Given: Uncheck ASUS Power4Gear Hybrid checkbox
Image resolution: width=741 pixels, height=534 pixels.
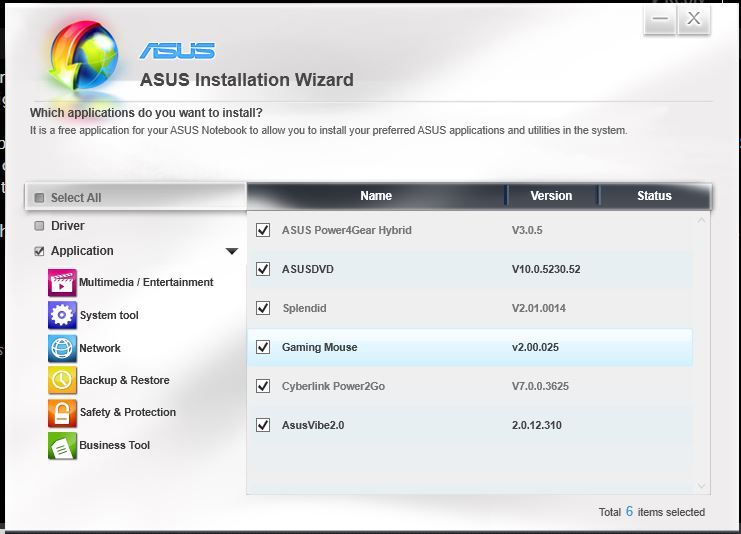Looking at the screenshot, I should pos(263,230).
